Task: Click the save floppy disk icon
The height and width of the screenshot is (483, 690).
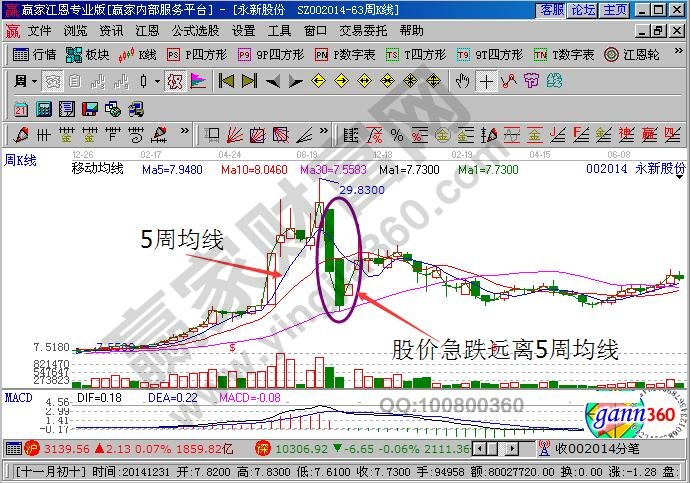Action: coord(90,109)
